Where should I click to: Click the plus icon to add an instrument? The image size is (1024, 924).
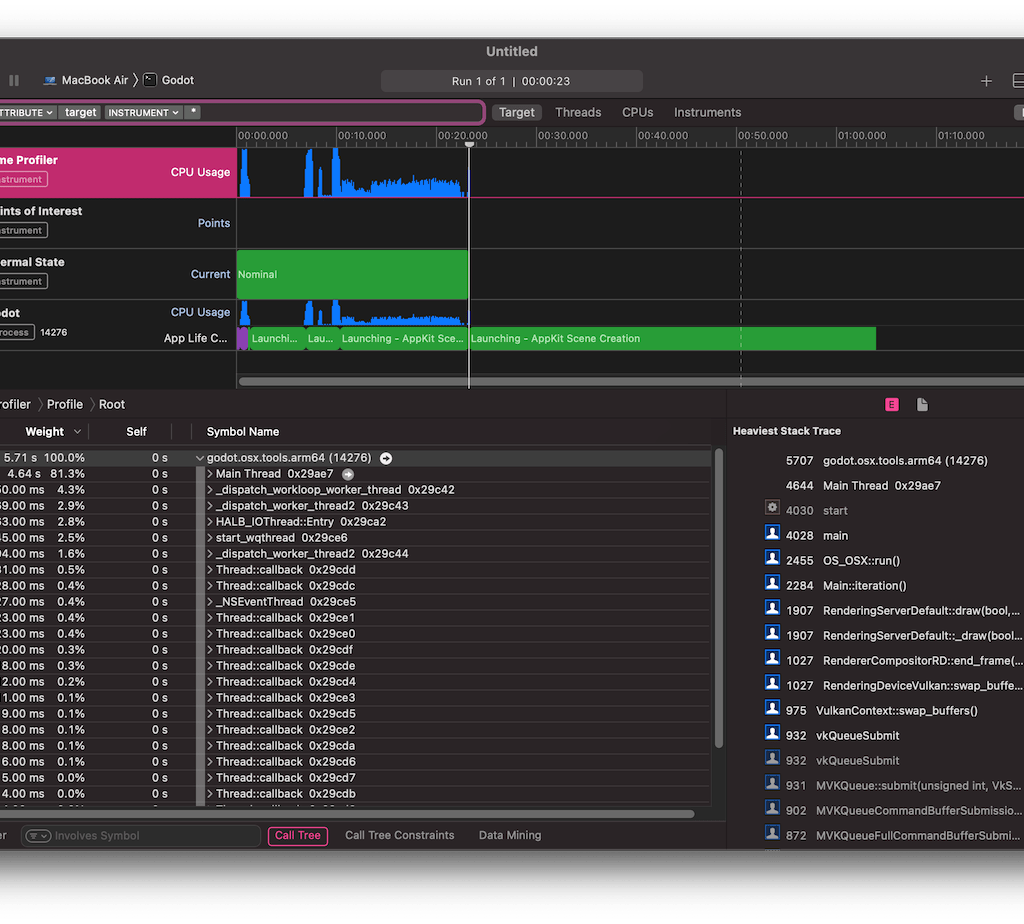[x=986, y=81]
